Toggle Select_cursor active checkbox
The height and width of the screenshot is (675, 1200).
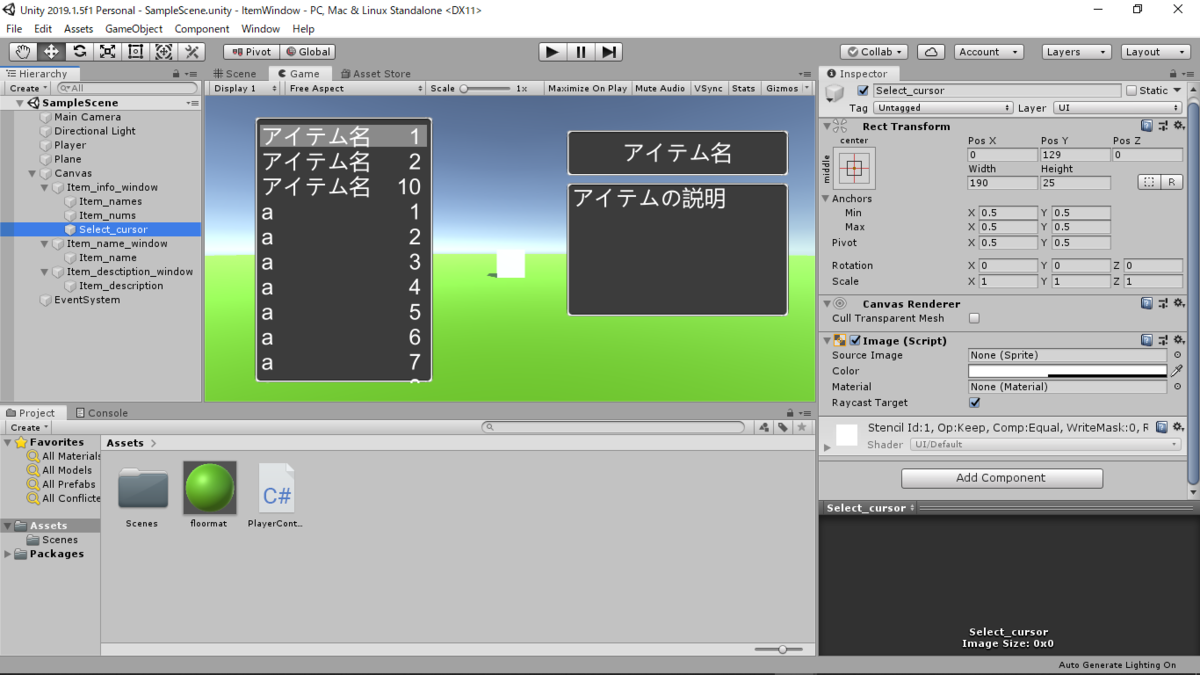pos(863,90)
